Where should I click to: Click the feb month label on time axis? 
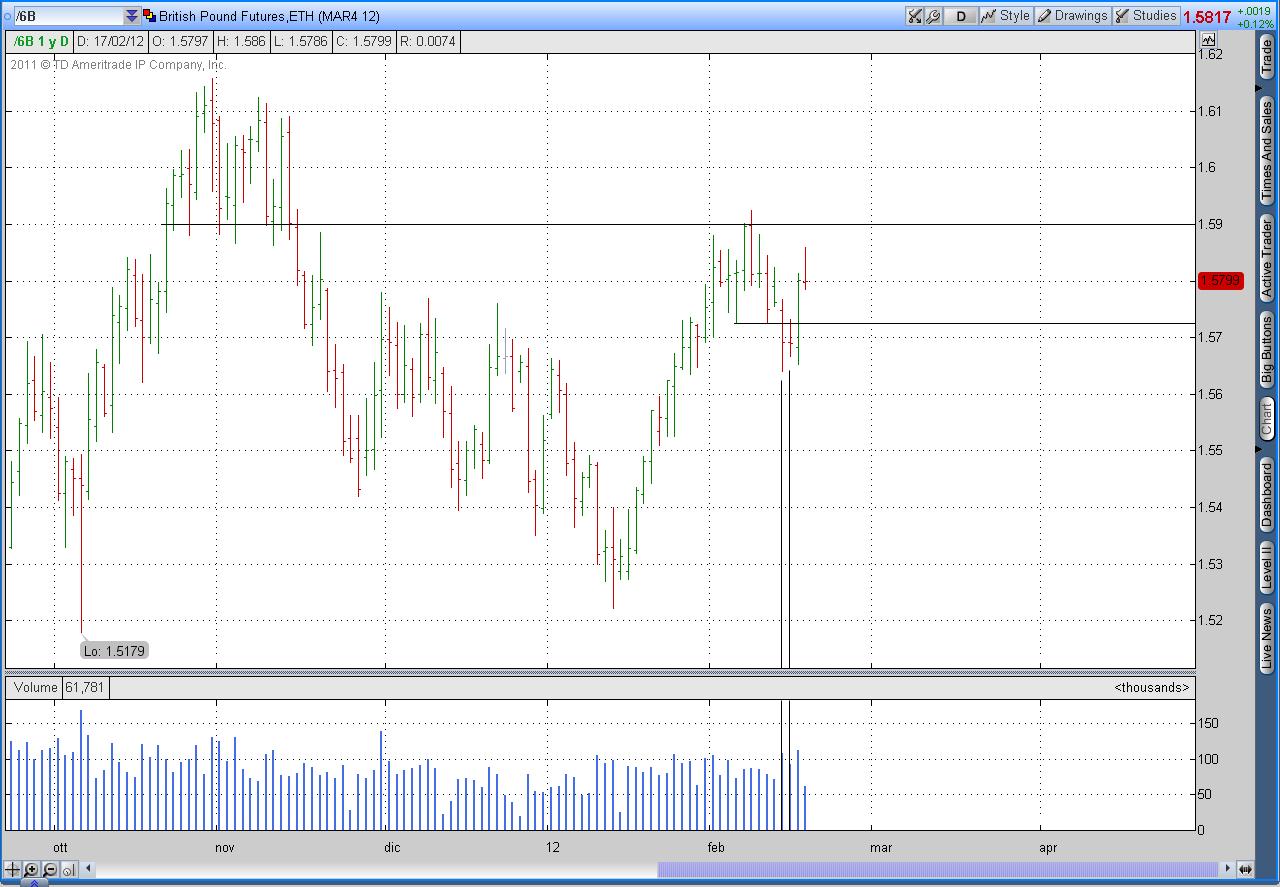click(x=717, y=848)
